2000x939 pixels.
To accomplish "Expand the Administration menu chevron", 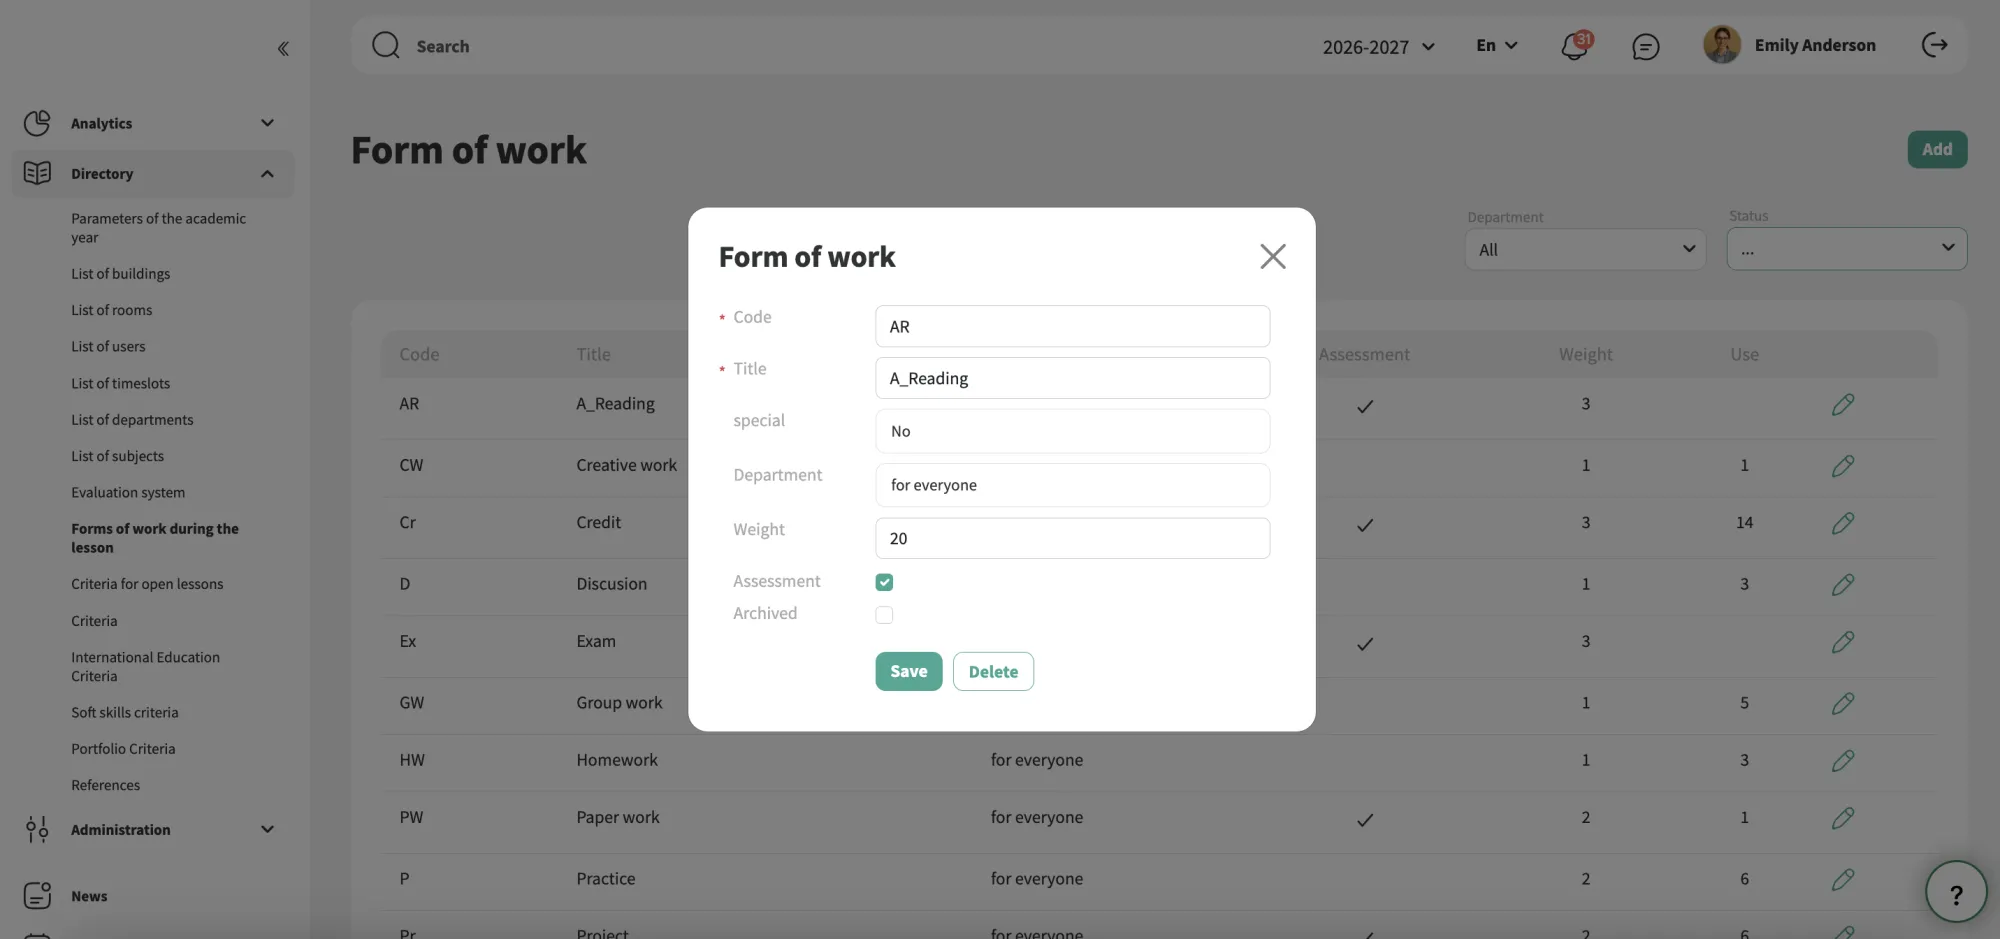I will click(267, 829).
